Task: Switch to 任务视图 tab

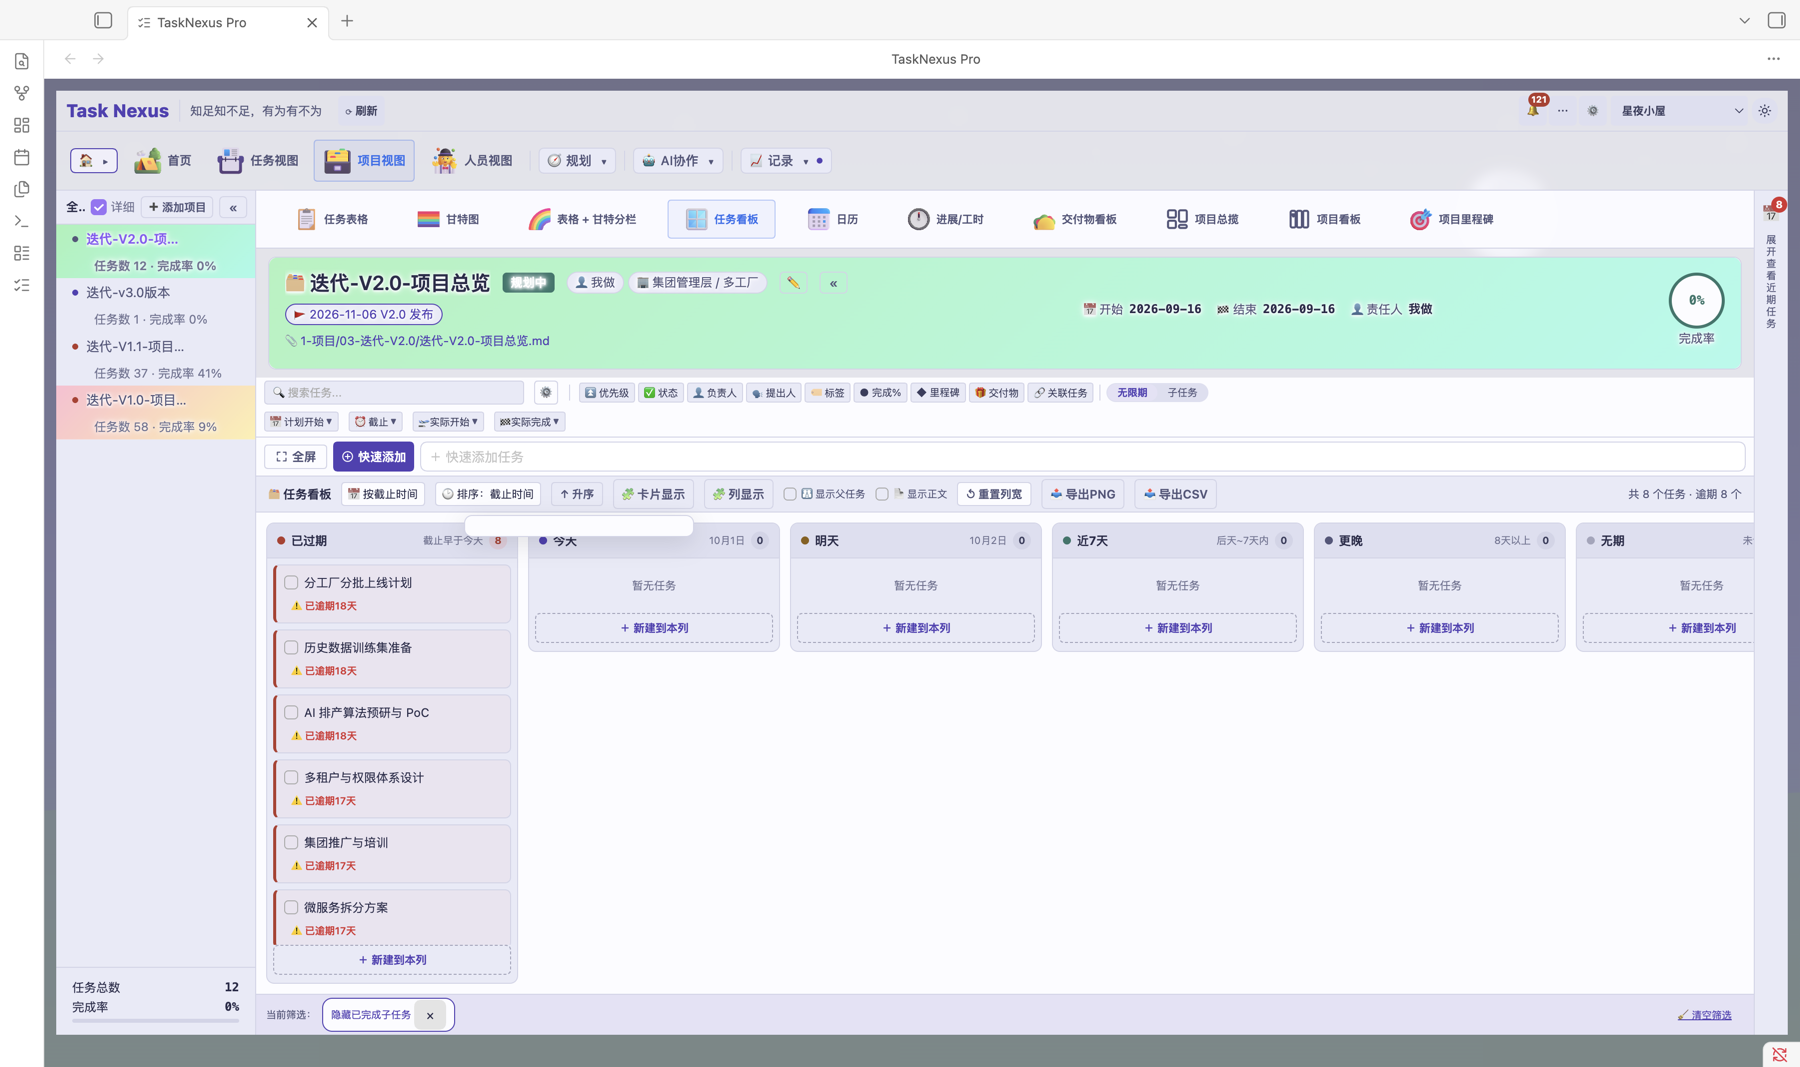Action: 259,160
